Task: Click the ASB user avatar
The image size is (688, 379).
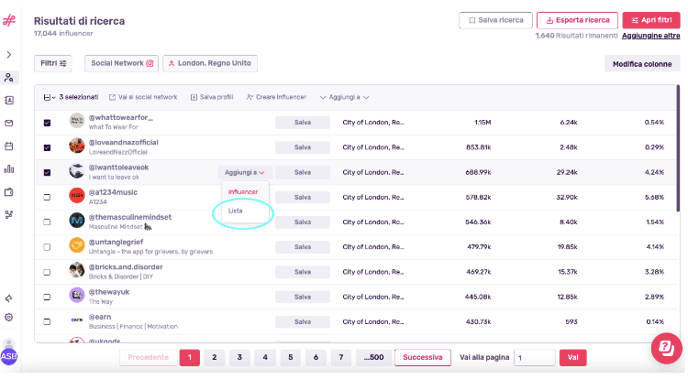Action: pyautogui.click(x=9, y=356)
